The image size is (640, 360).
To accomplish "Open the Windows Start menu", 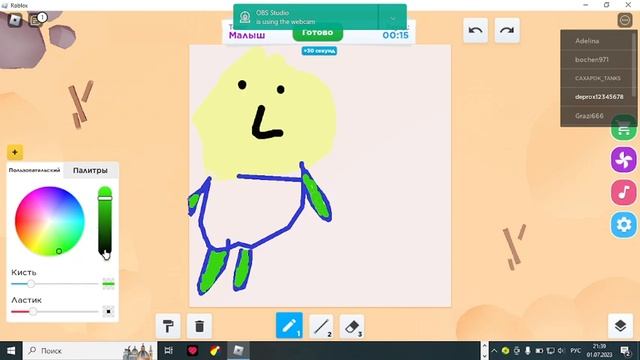I will pos(11,351).
